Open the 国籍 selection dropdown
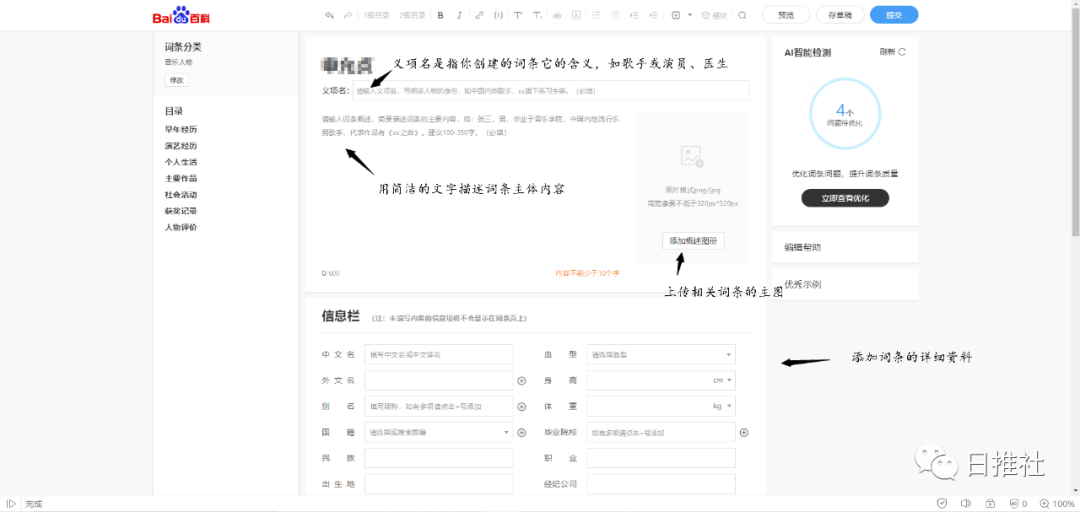This screenshot has height=512, width=1080. [x=438, y=433]
